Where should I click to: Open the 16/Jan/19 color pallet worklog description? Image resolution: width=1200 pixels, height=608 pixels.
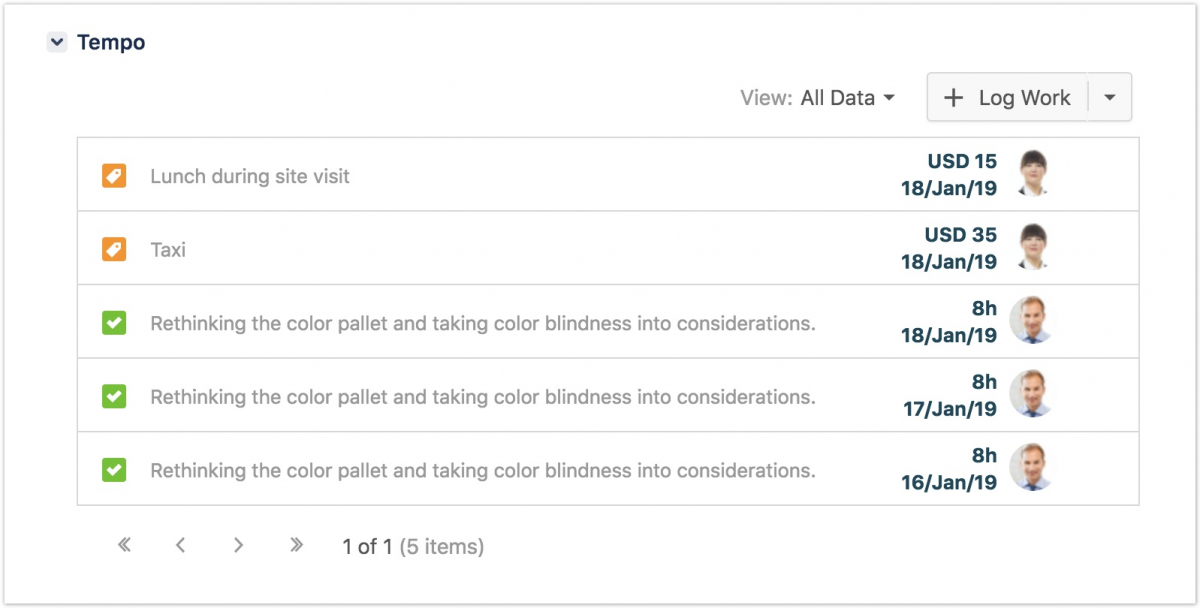(482, 470)
